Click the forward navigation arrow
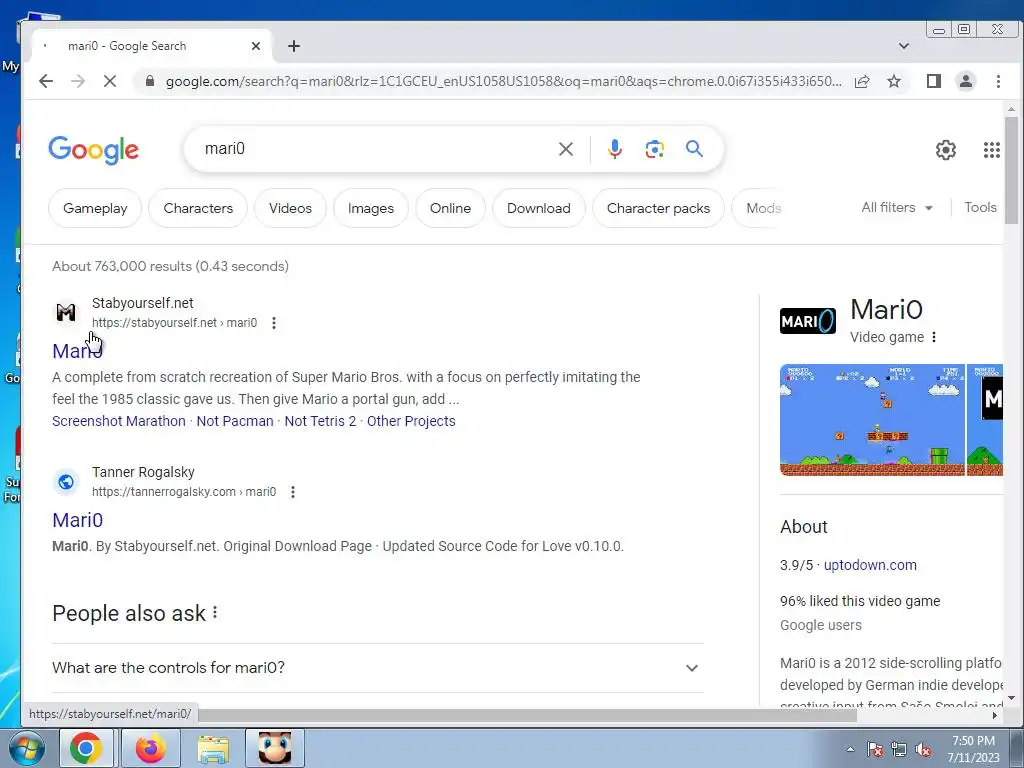This screenshot has height=768, width=1024. coord(78,81)
